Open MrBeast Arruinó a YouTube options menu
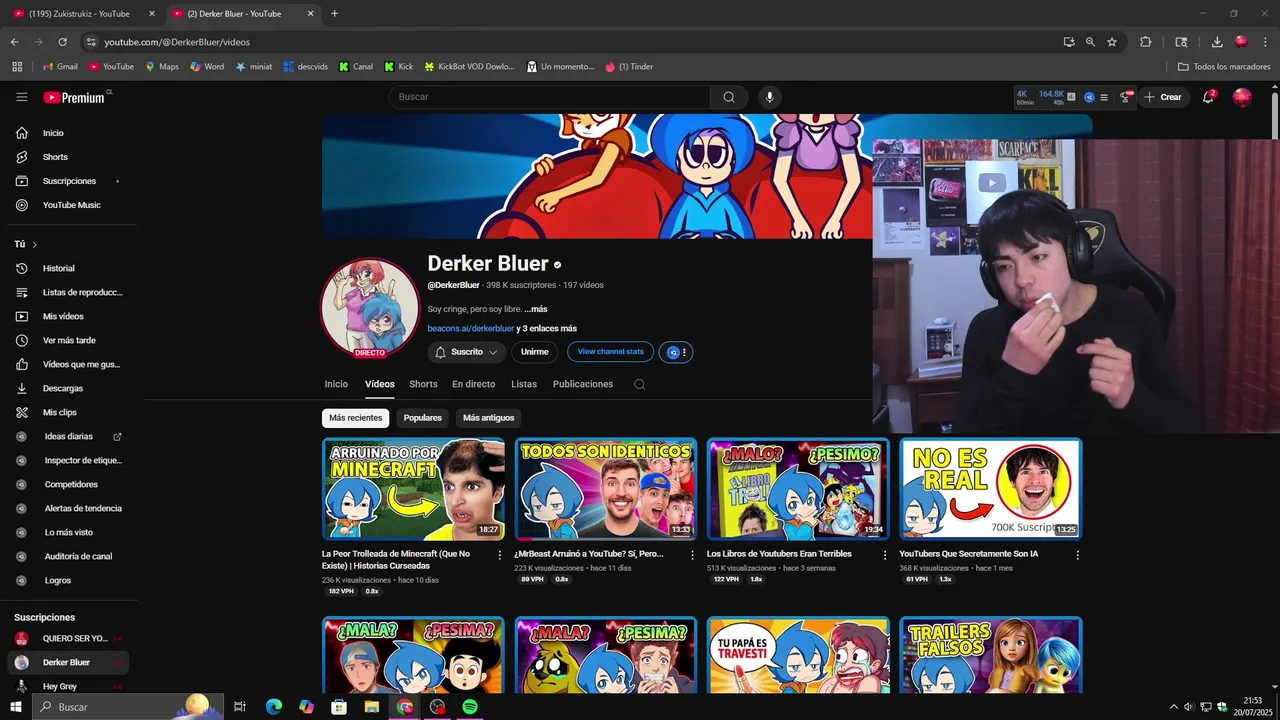This screenshot has width=1280, height=720. point(692,555)
